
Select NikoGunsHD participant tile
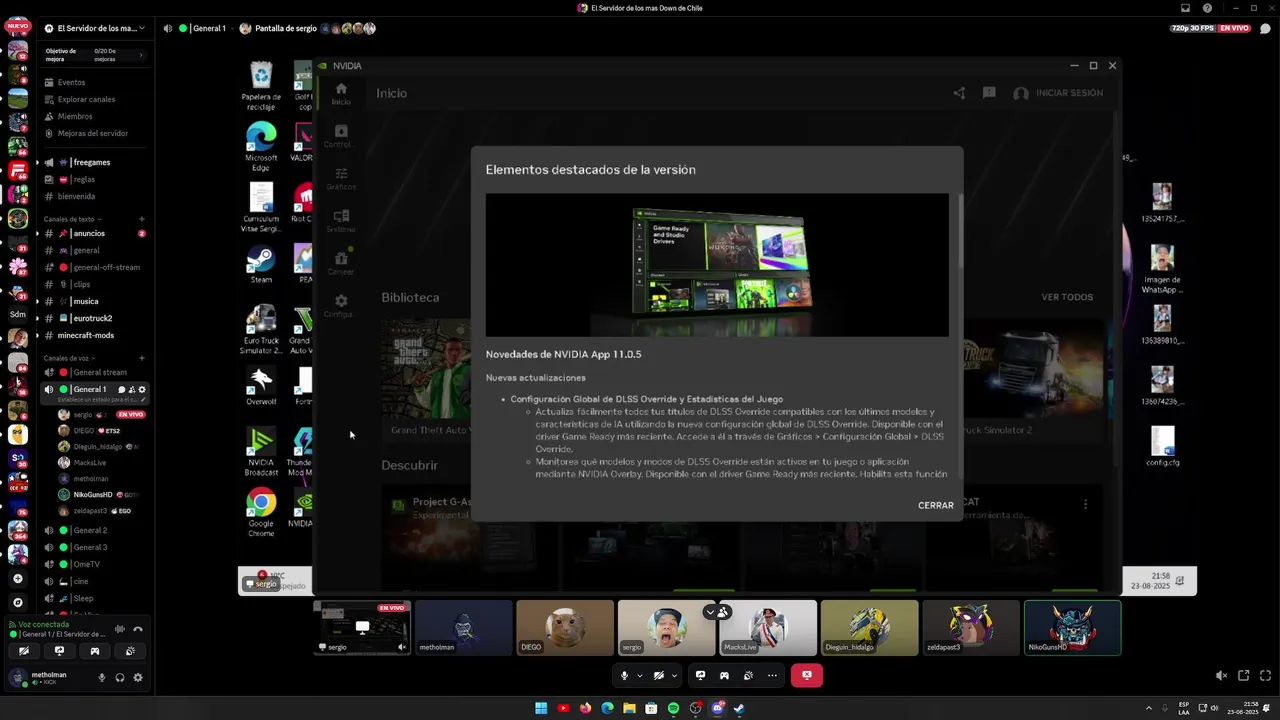click(x=1072, y=628)
